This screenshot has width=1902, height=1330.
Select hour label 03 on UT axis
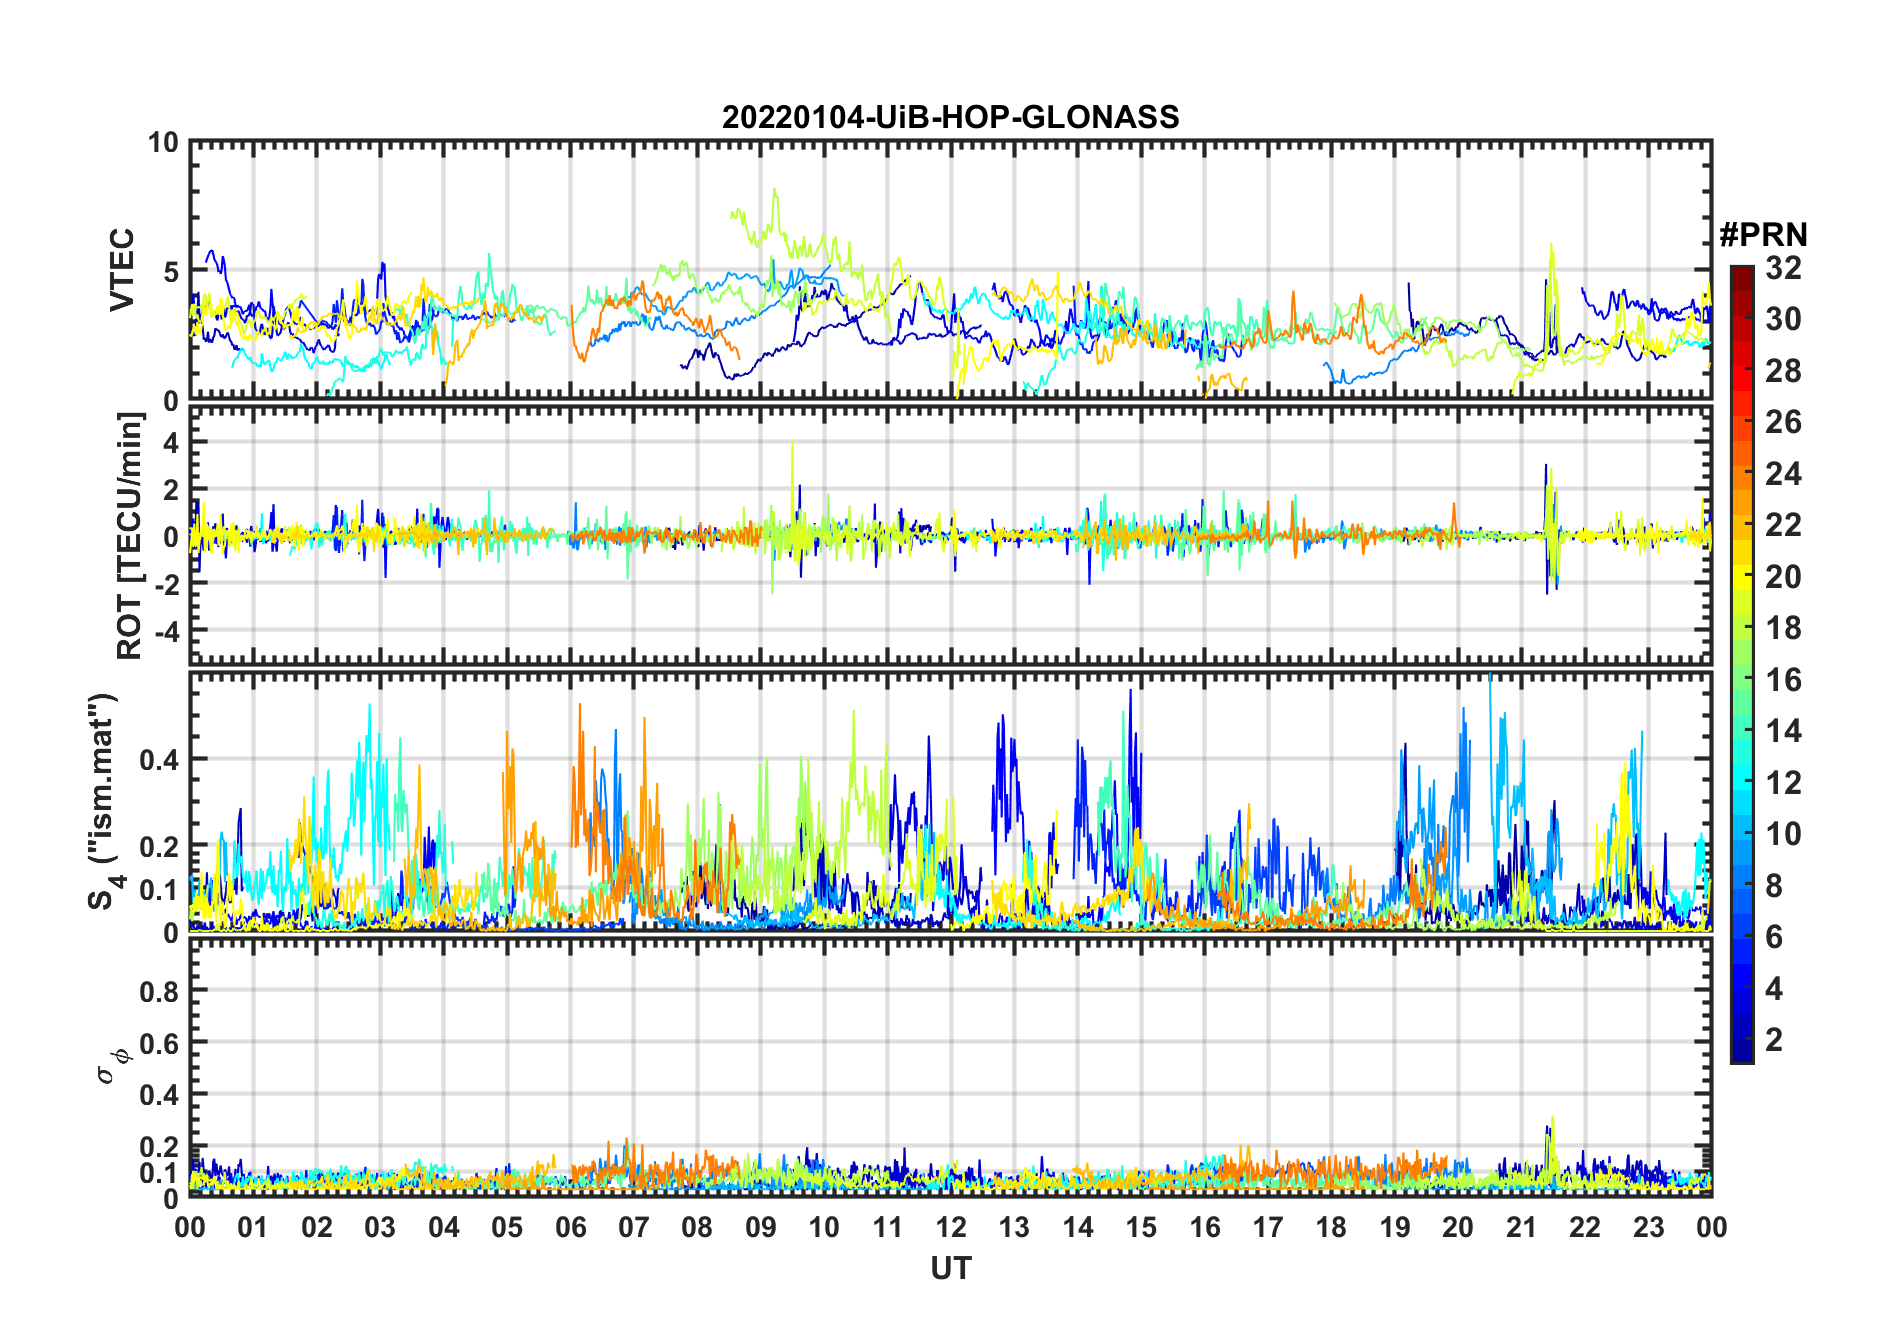pos(380,1227)
